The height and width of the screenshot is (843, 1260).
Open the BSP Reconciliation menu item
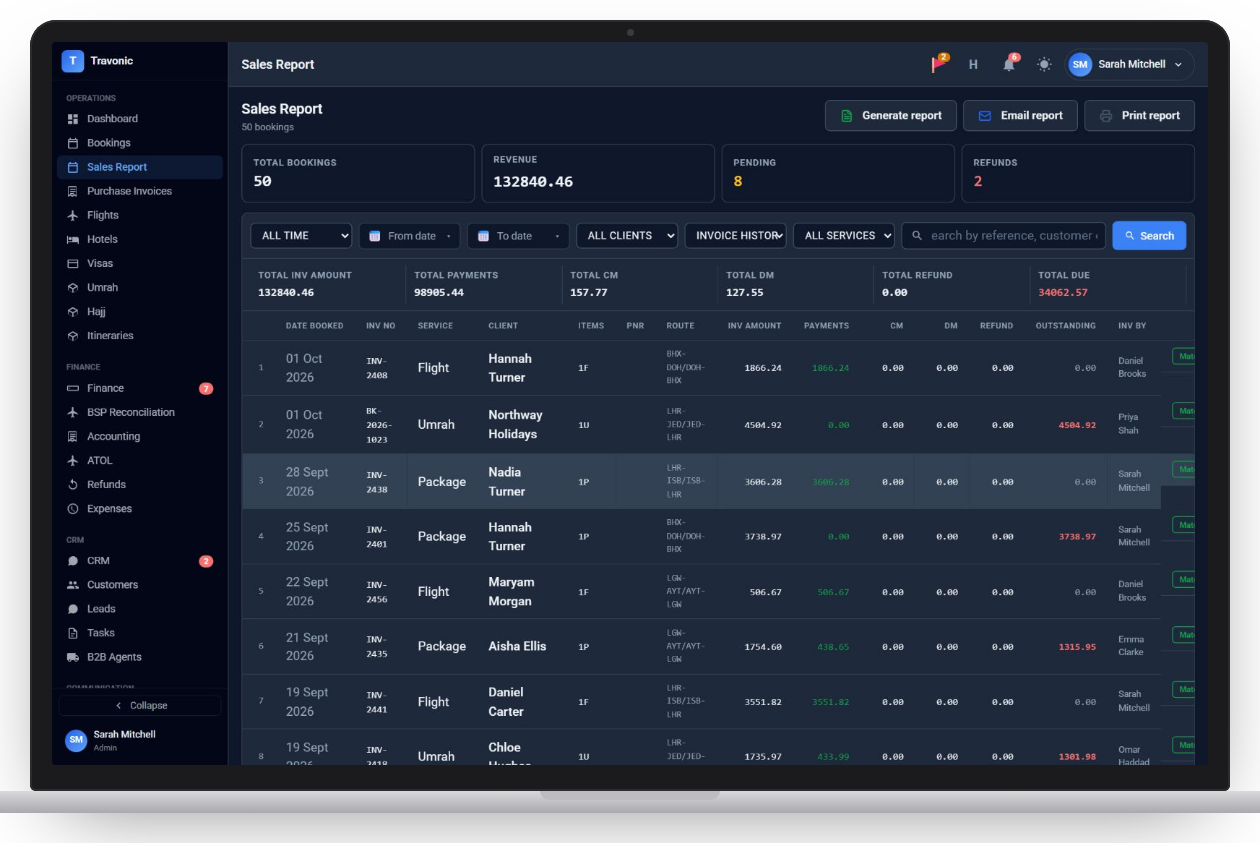pyautogui.click(x=140, y=412)
